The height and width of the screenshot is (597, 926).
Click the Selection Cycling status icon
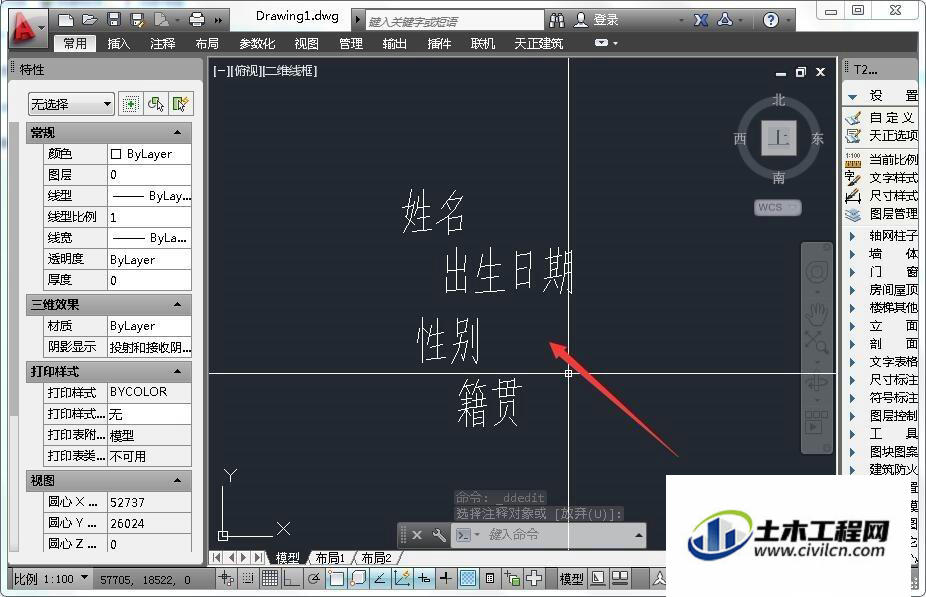[x=512, y=579]
